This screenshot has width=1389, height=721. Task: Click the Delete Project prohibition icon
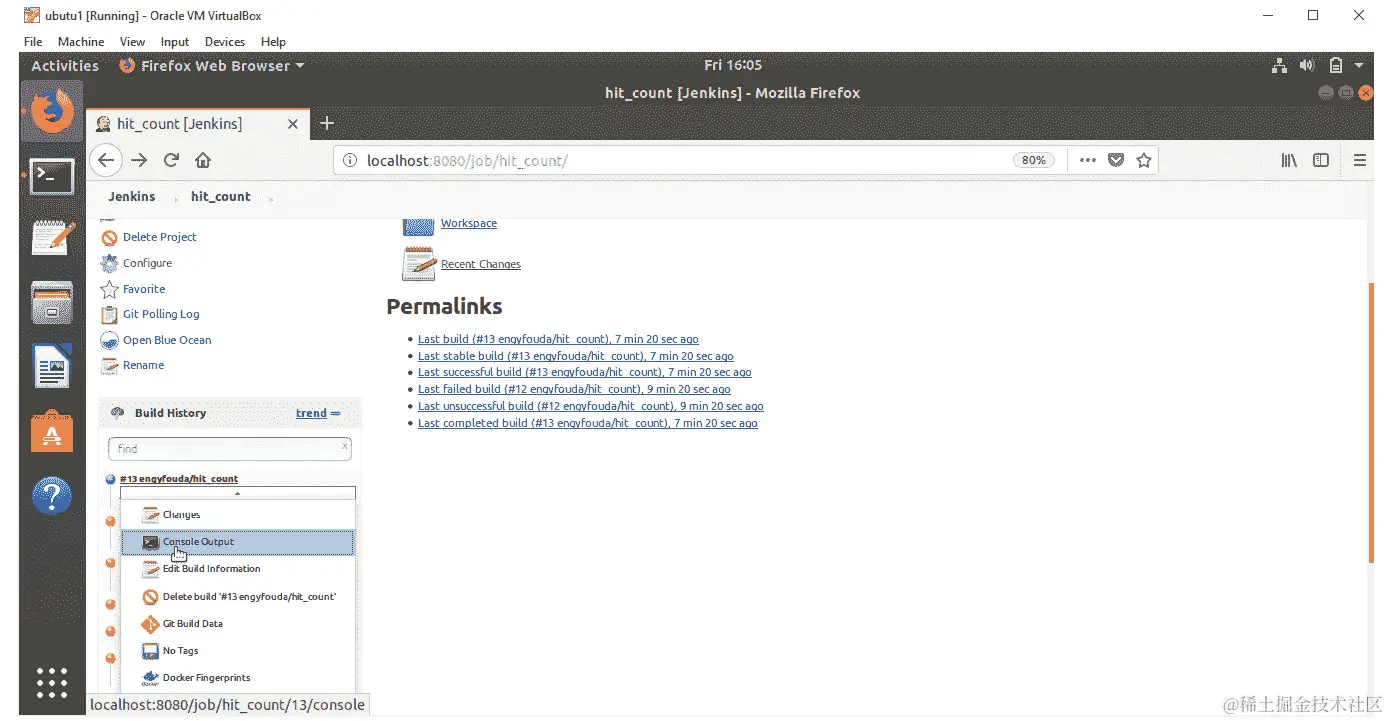[x=109, y=237]
